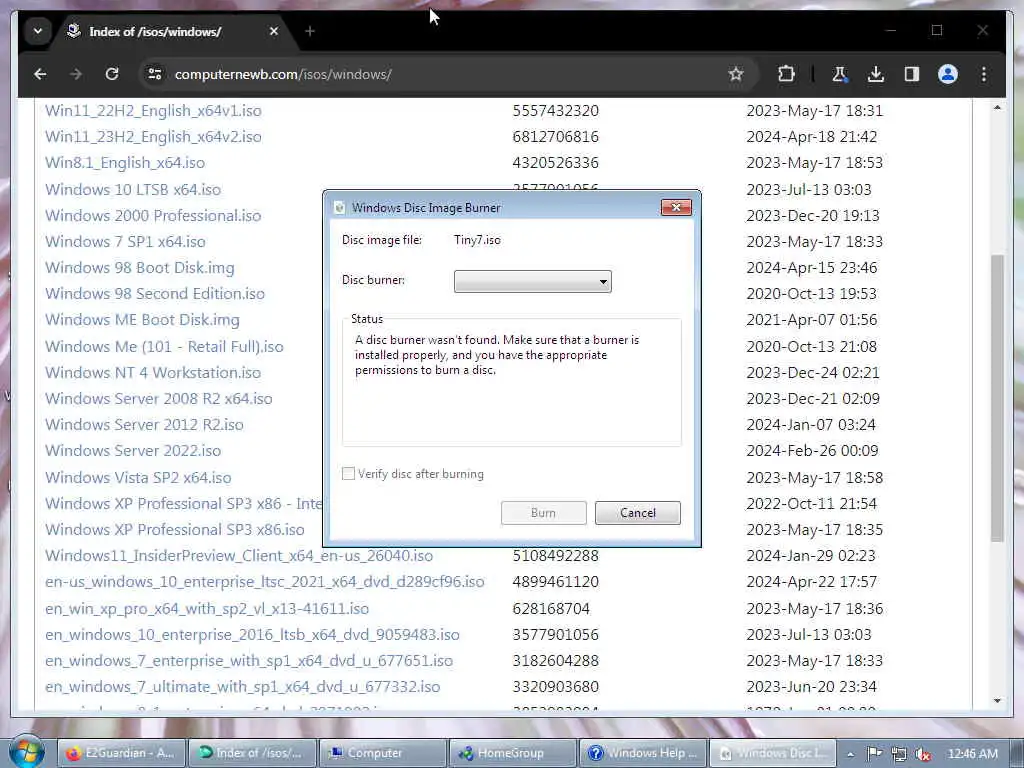Screen dimensions: 1024x768
Task: Open the browser extensions puzzle icon
Action: point(786,74)
